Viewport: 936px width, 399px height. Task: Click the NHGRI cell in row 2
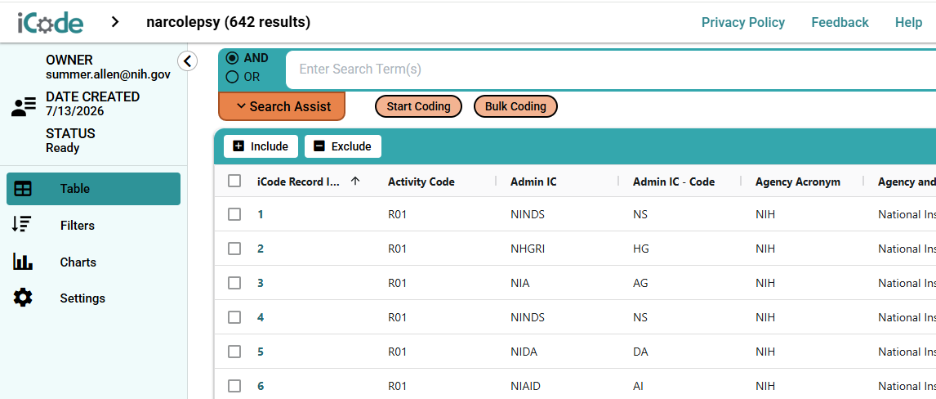click(x=527, y=248)
